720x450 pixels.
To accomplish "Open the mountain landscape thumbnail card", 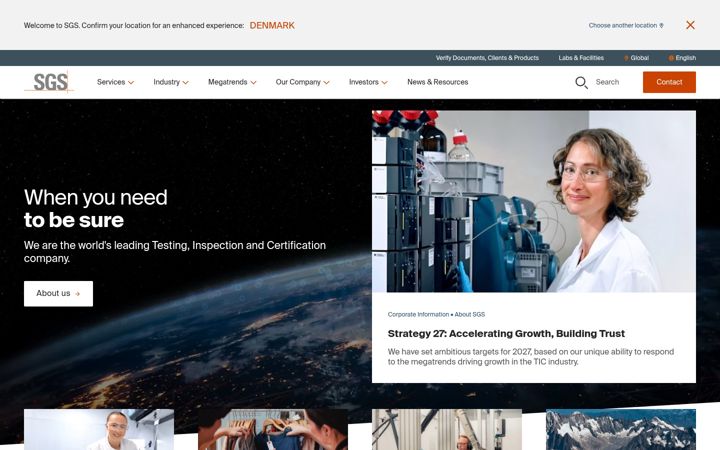I will [621, 429].
